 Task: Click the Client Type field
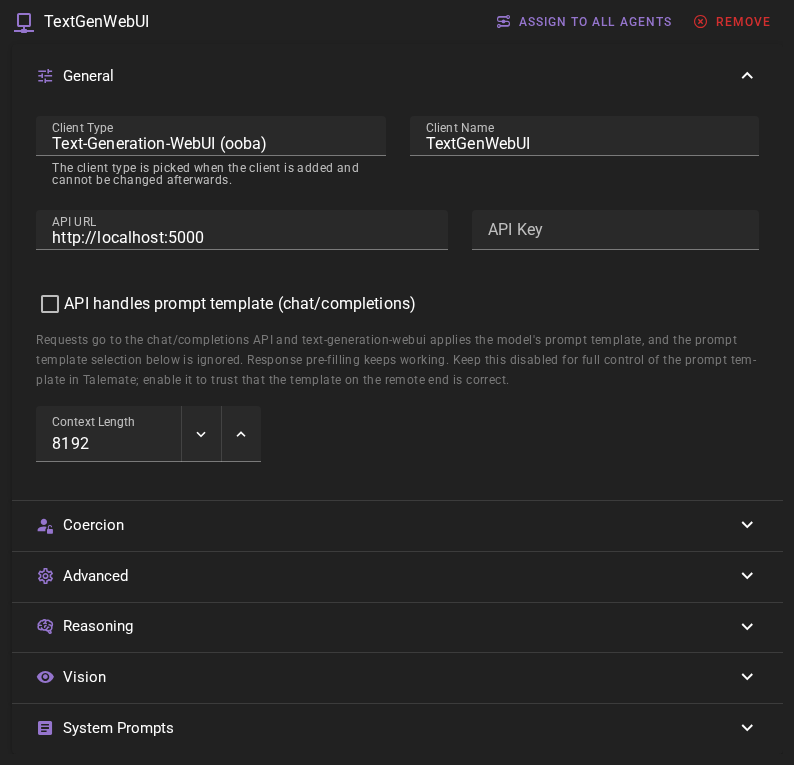(x=211, y=136)
